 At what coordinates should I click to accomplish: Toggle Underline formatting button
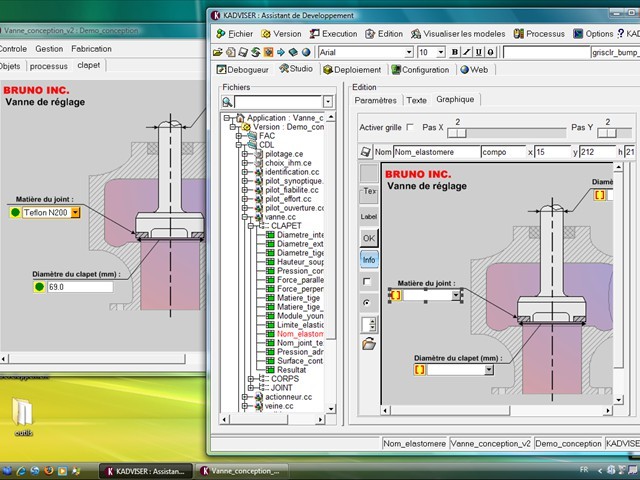pyautogui.click(x=478, y=52)
